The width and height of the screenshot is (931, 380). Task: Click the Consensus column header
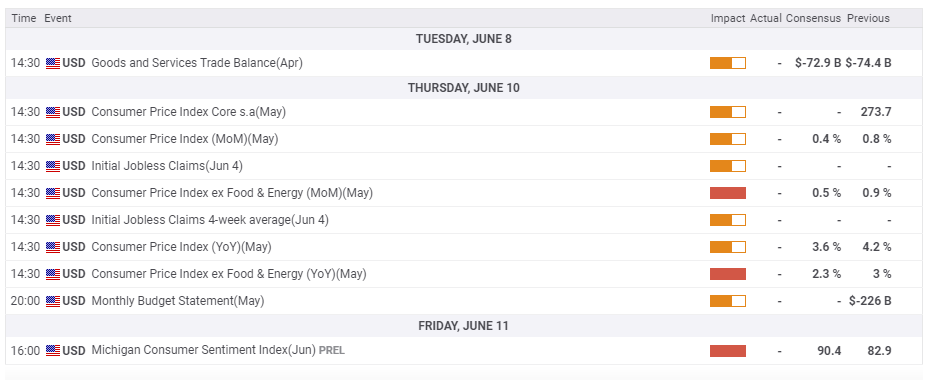pos(813,18)
